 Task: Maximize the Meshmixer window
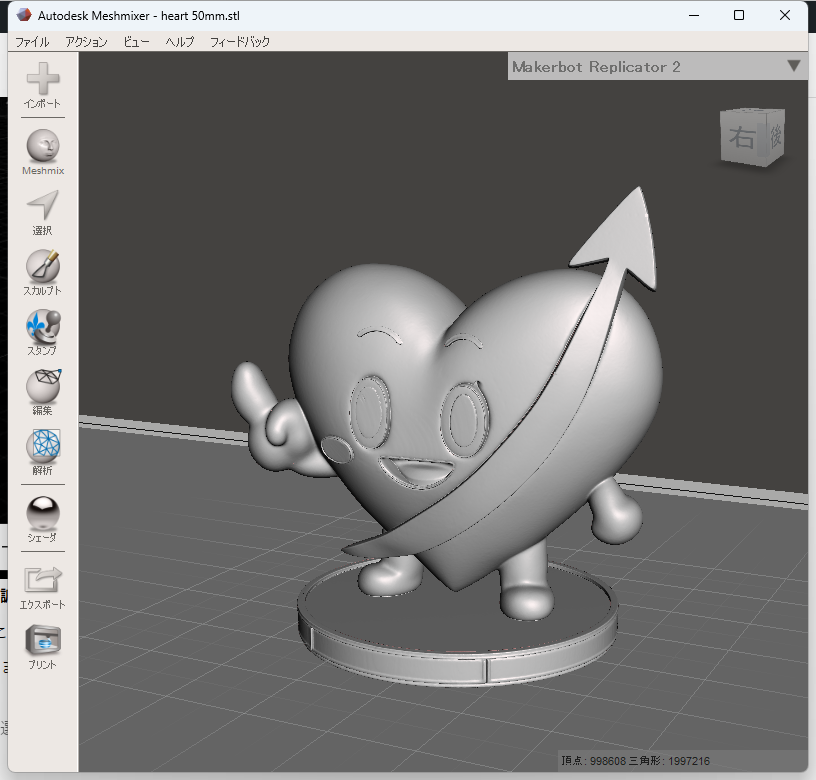739,15
